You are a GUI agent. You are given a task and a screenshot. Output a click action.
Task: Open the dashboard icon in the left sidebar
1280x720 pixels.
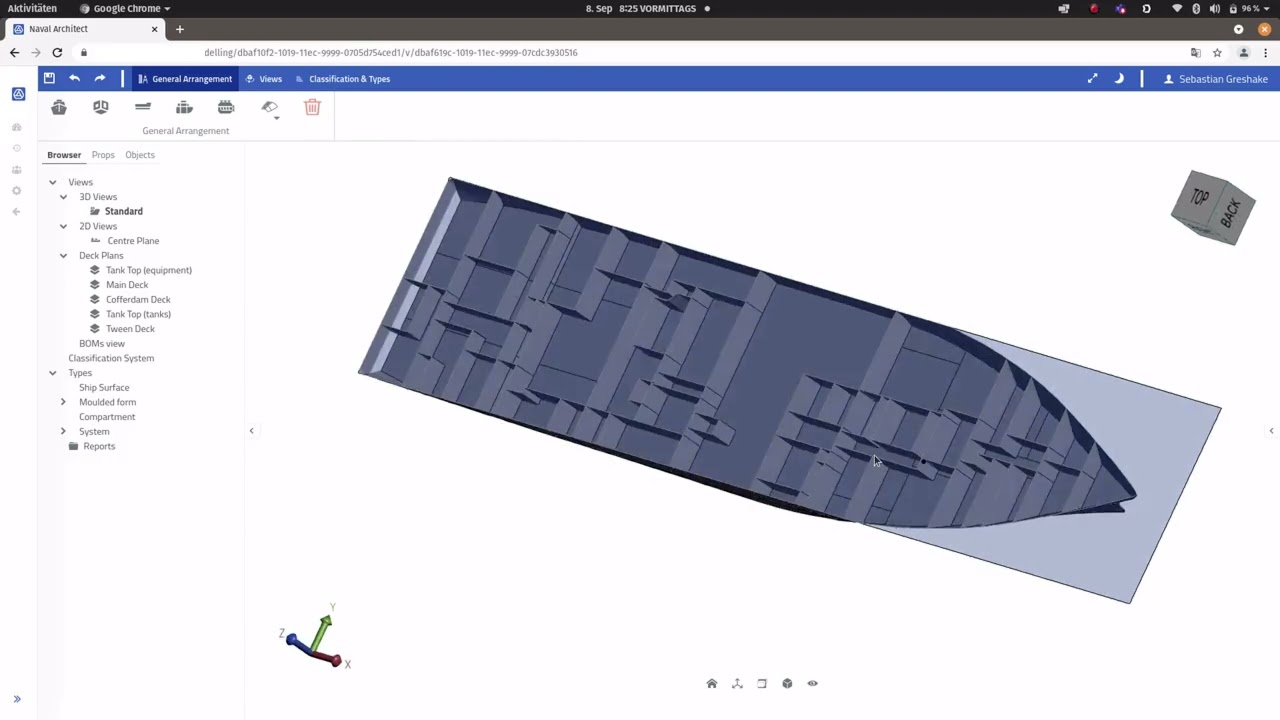[16, 127]
